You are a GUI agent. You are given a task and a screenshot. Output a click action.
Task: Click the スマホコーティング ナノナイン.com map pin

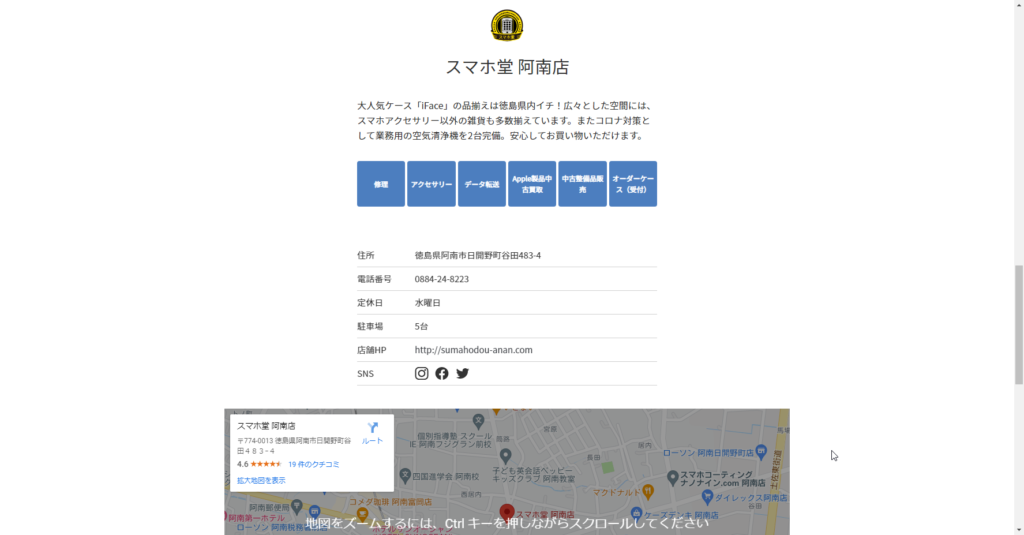[x=673, y=478]
